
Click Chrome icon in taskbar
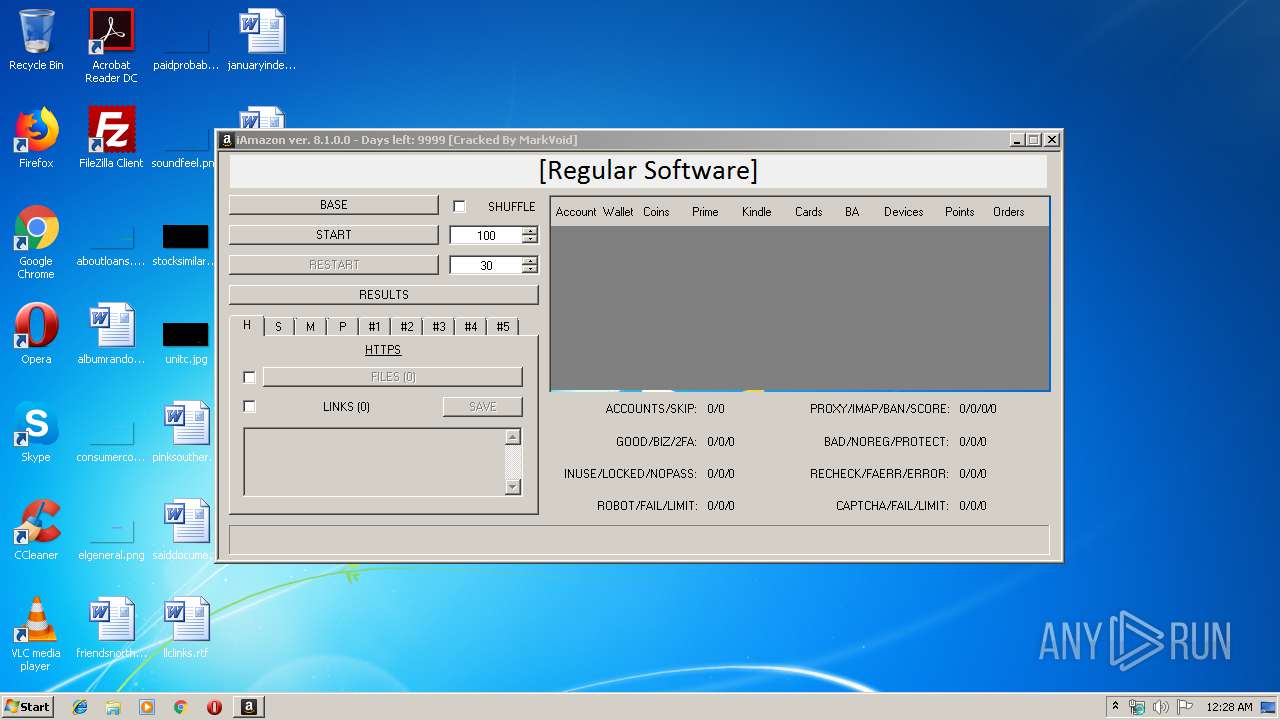[181, 707]
